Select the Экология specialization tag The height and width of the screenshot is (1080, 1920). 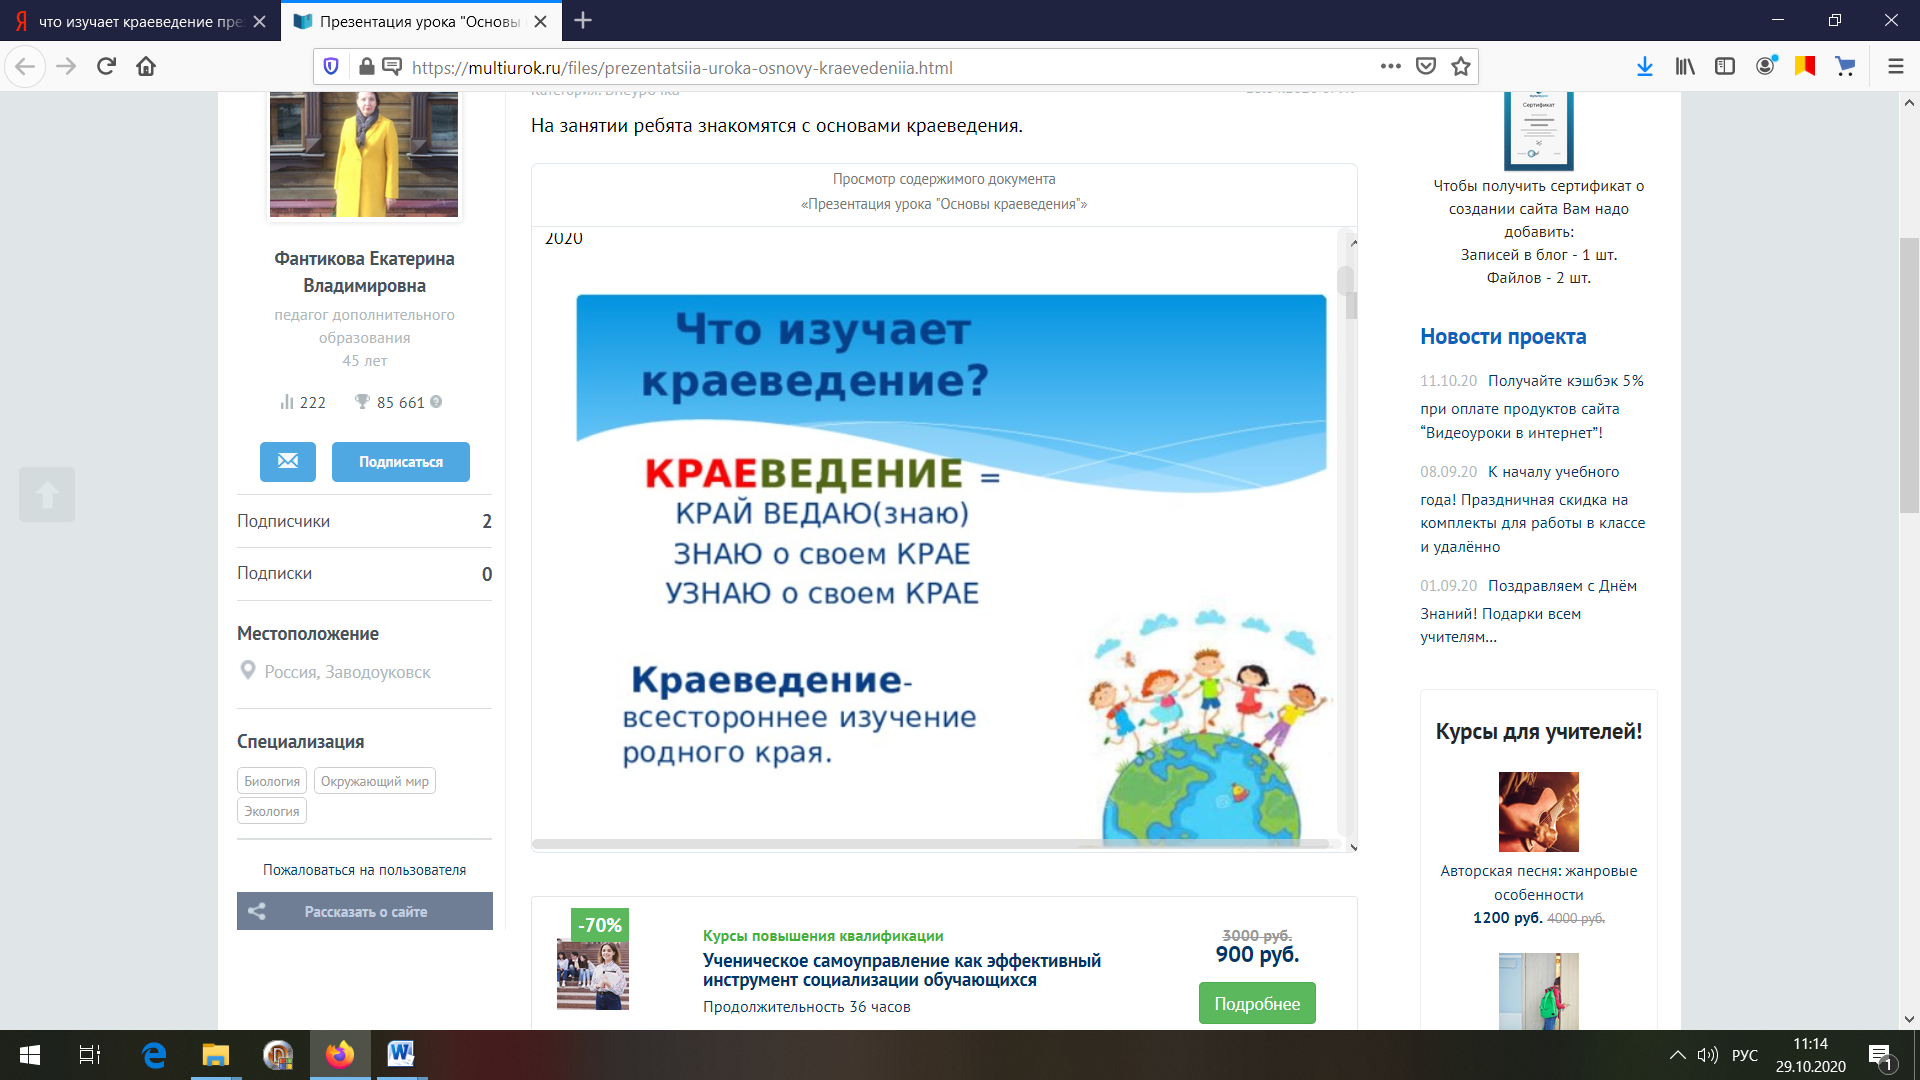(272, 811)
